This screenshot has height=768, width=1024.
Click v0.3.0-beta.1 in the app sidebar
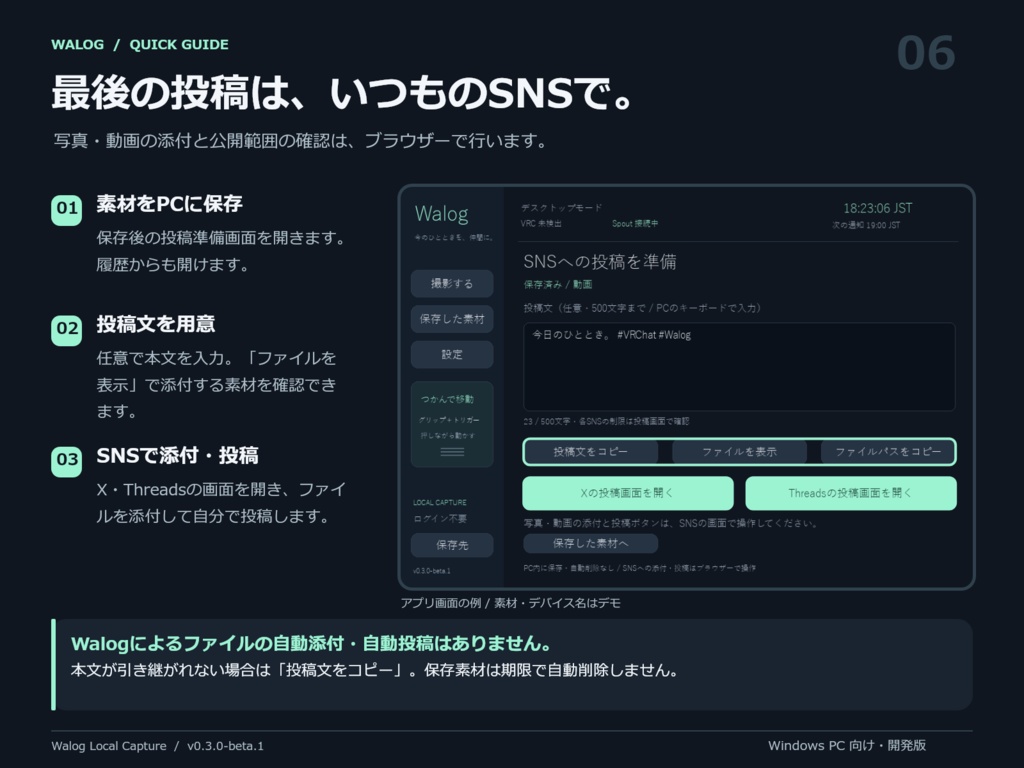432,571
